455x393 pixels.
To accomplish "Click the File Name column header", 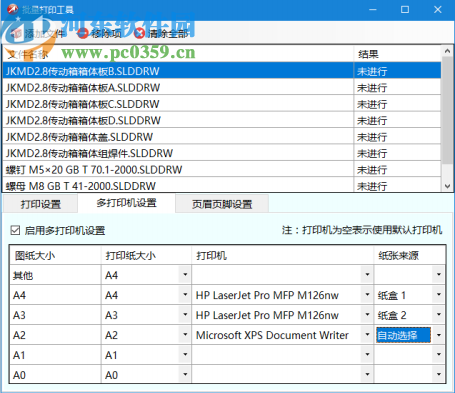I will (178, 54).
